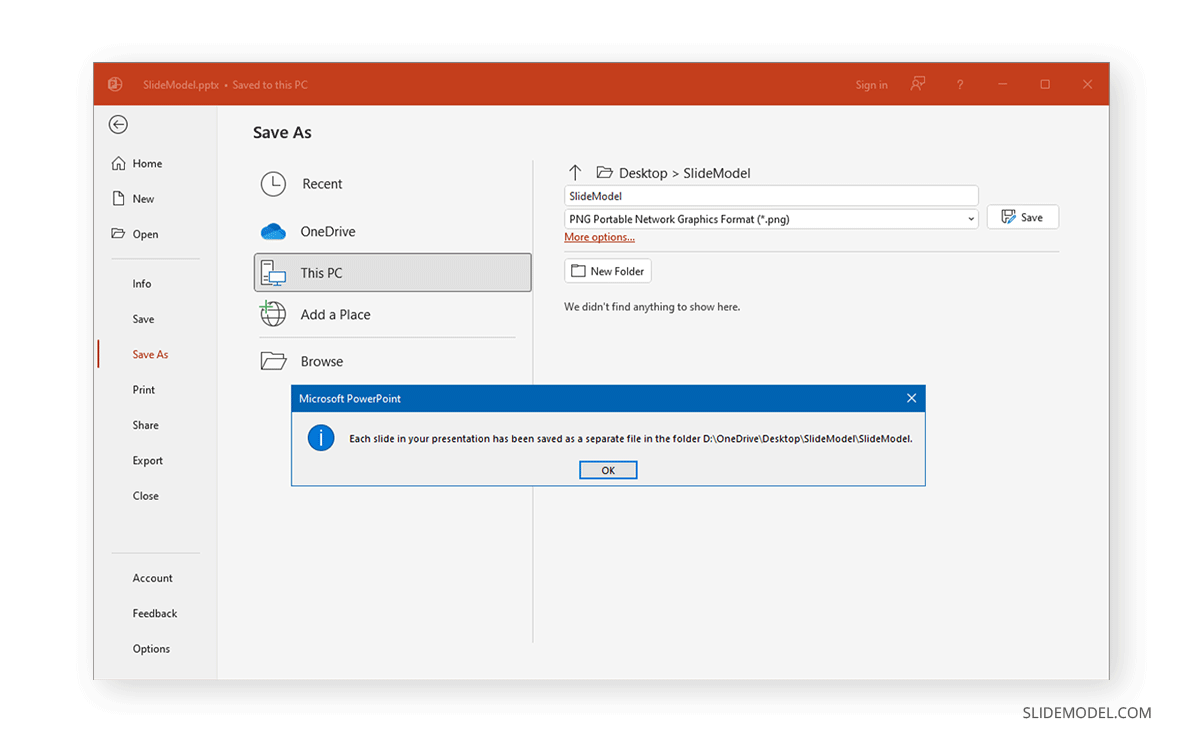
Task: Select the Browse label
Action: coord(322,361)
